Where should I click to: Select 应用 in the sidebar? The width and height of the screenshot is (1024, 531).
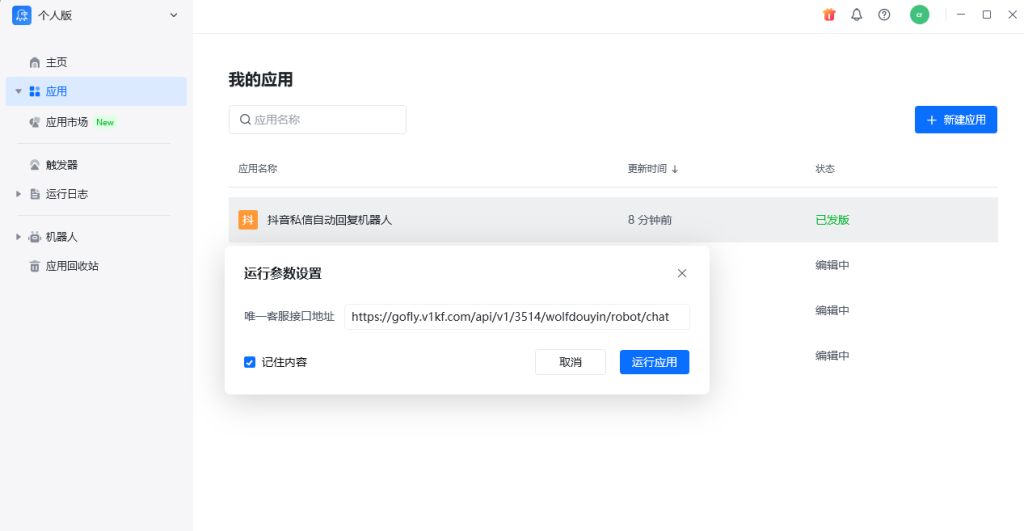point(96,91)
